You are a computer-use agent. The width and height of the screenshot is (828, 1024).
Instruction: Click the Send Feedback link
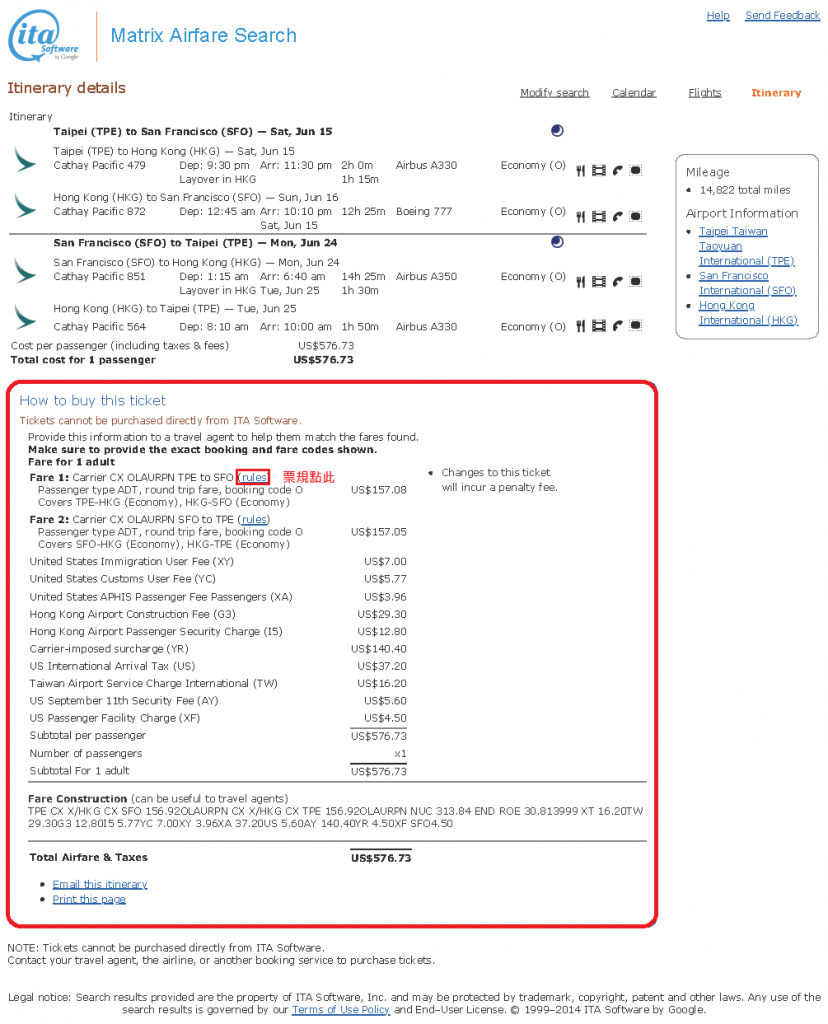(782, 15)
